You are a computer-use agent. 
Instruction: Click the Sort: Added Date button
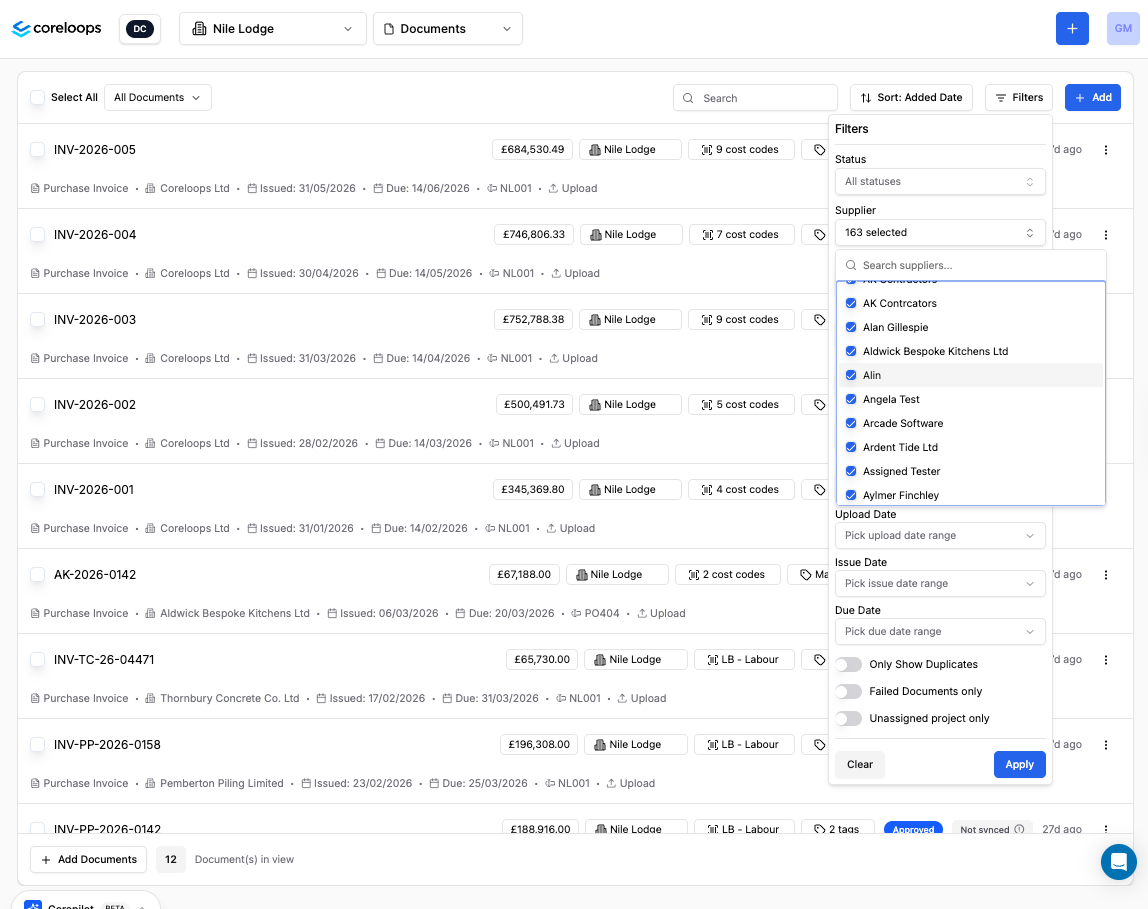click(x=911, y=97)
